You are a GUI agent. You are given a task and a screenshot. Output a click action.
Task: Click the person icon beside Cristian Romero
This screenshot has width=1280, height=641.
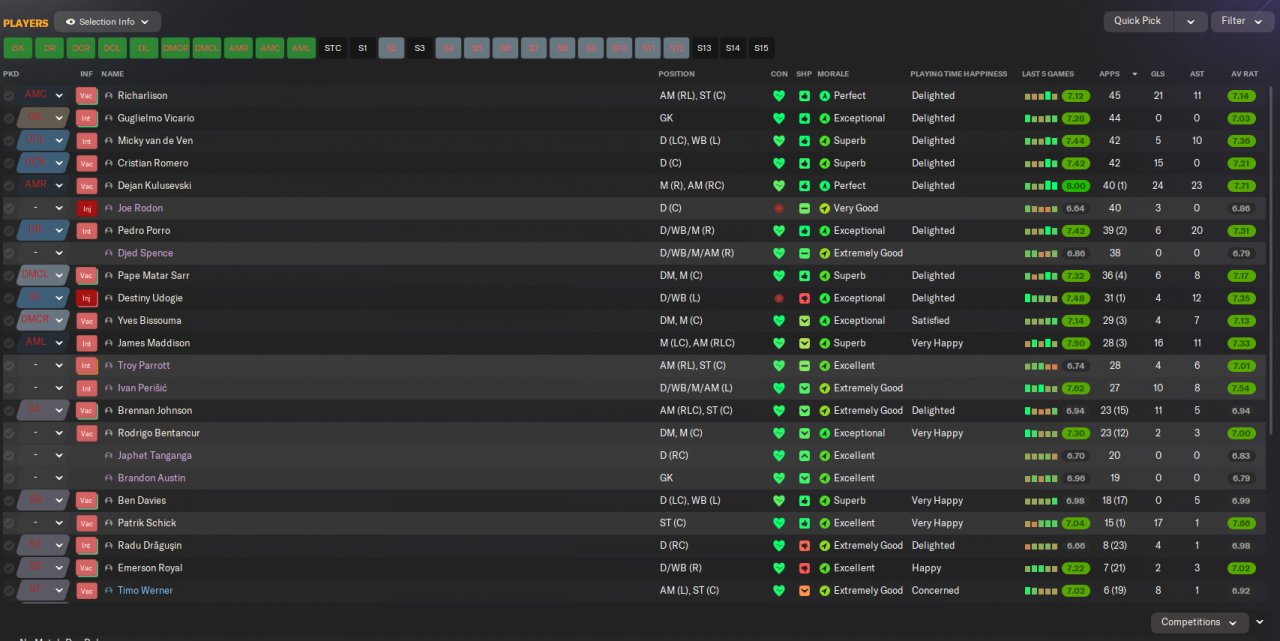(109, 163)
